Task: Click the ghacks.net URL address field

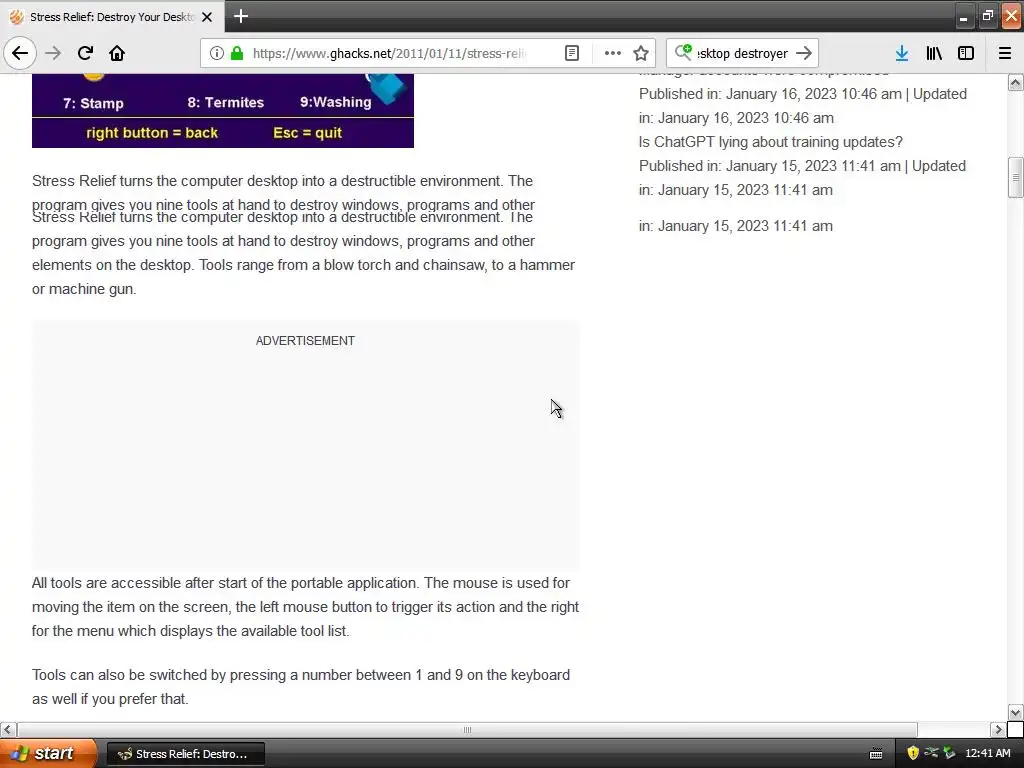Action: pos(390,53)
